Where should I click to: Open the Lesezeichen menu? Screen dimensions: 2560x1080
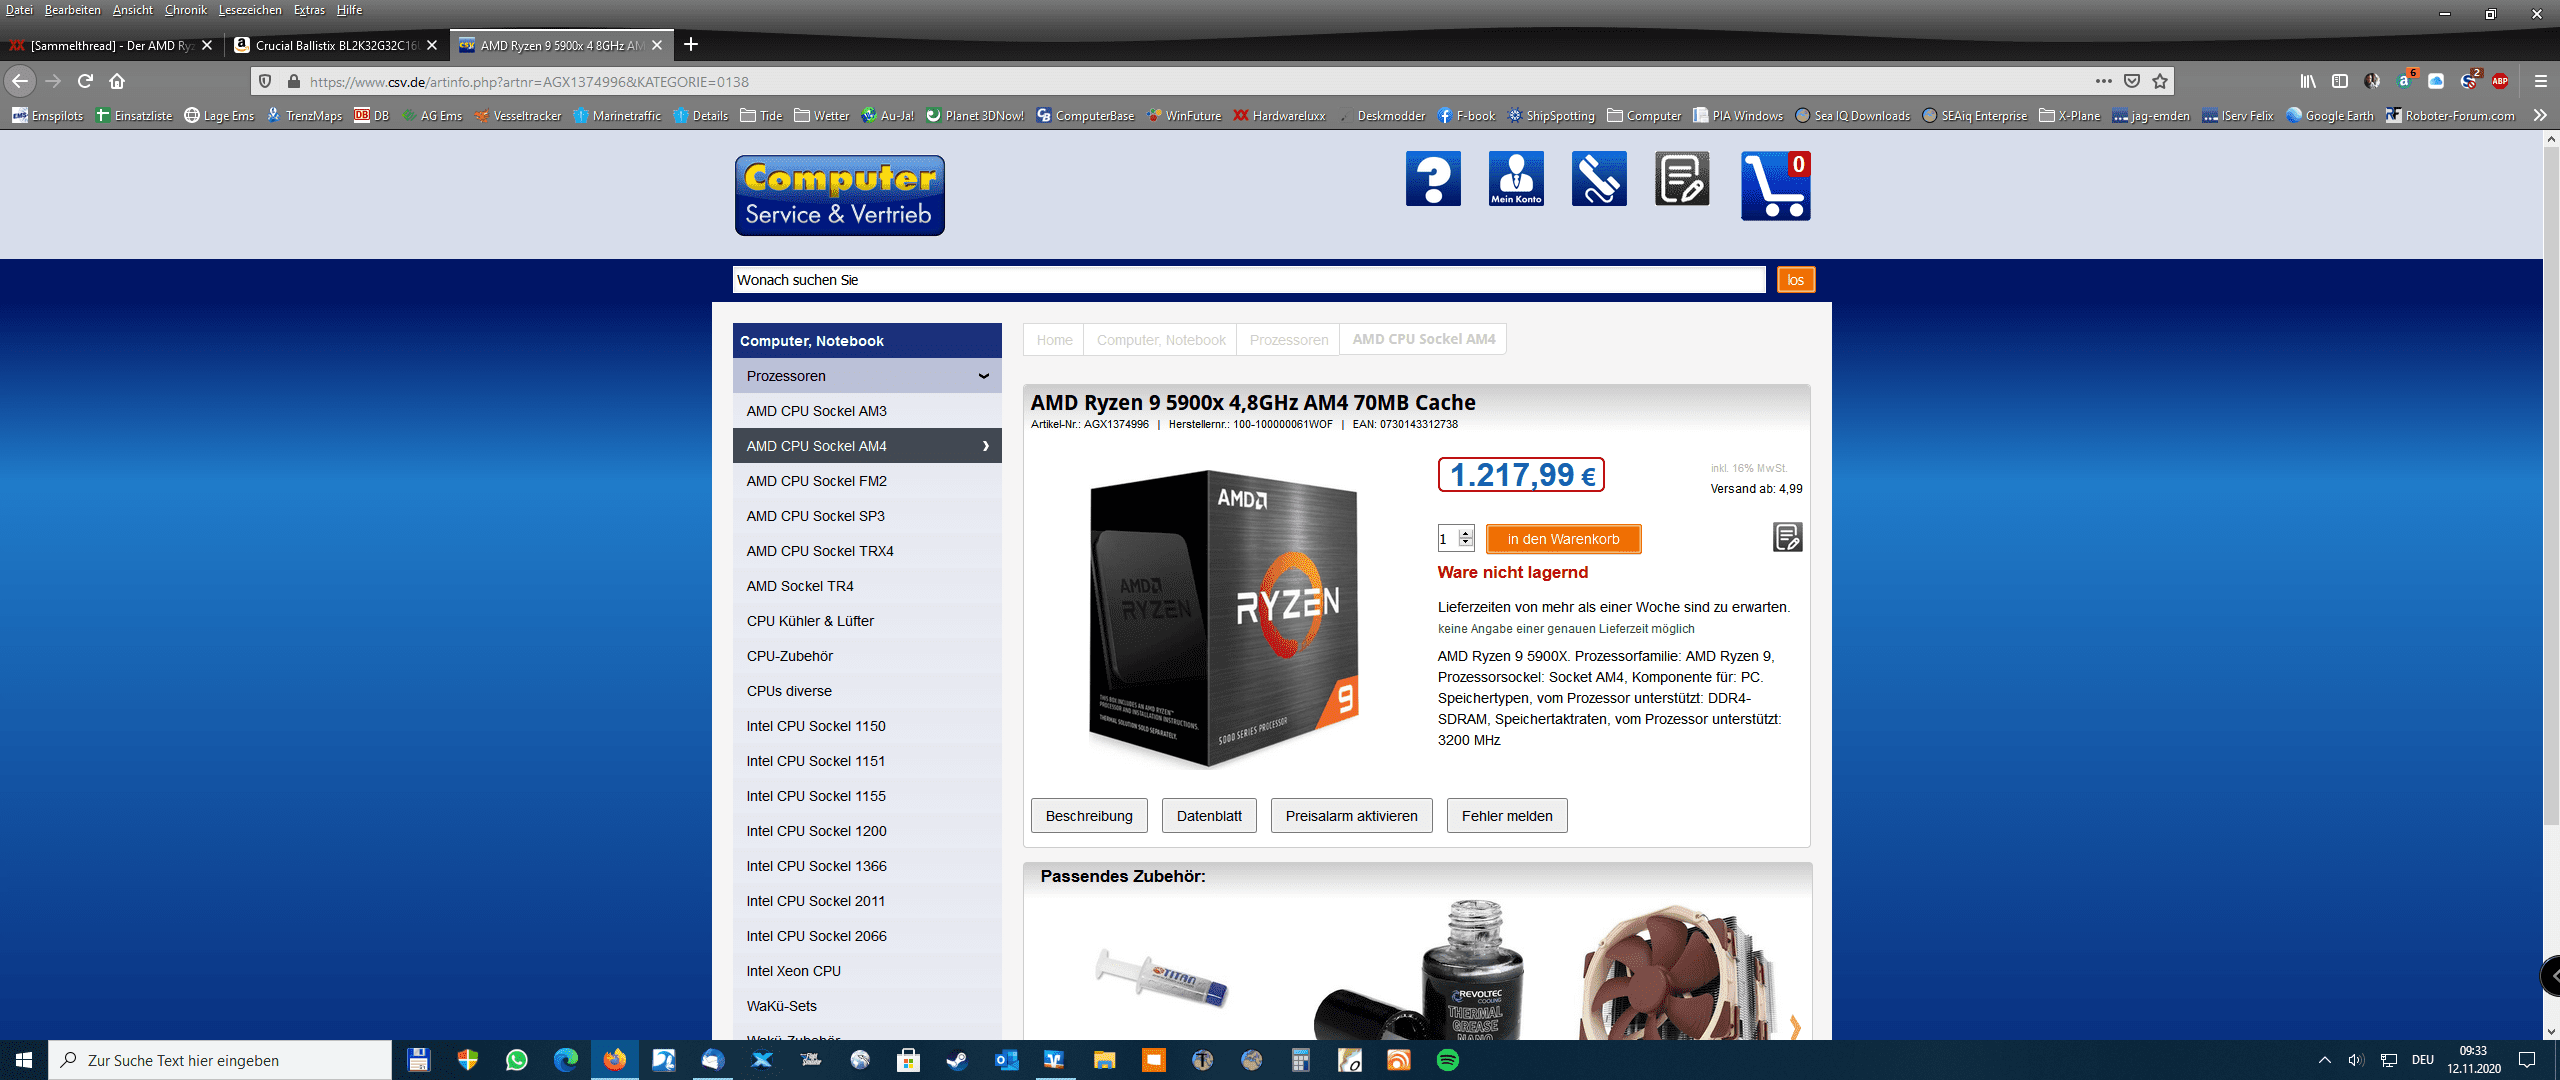[x=250, y=10]
